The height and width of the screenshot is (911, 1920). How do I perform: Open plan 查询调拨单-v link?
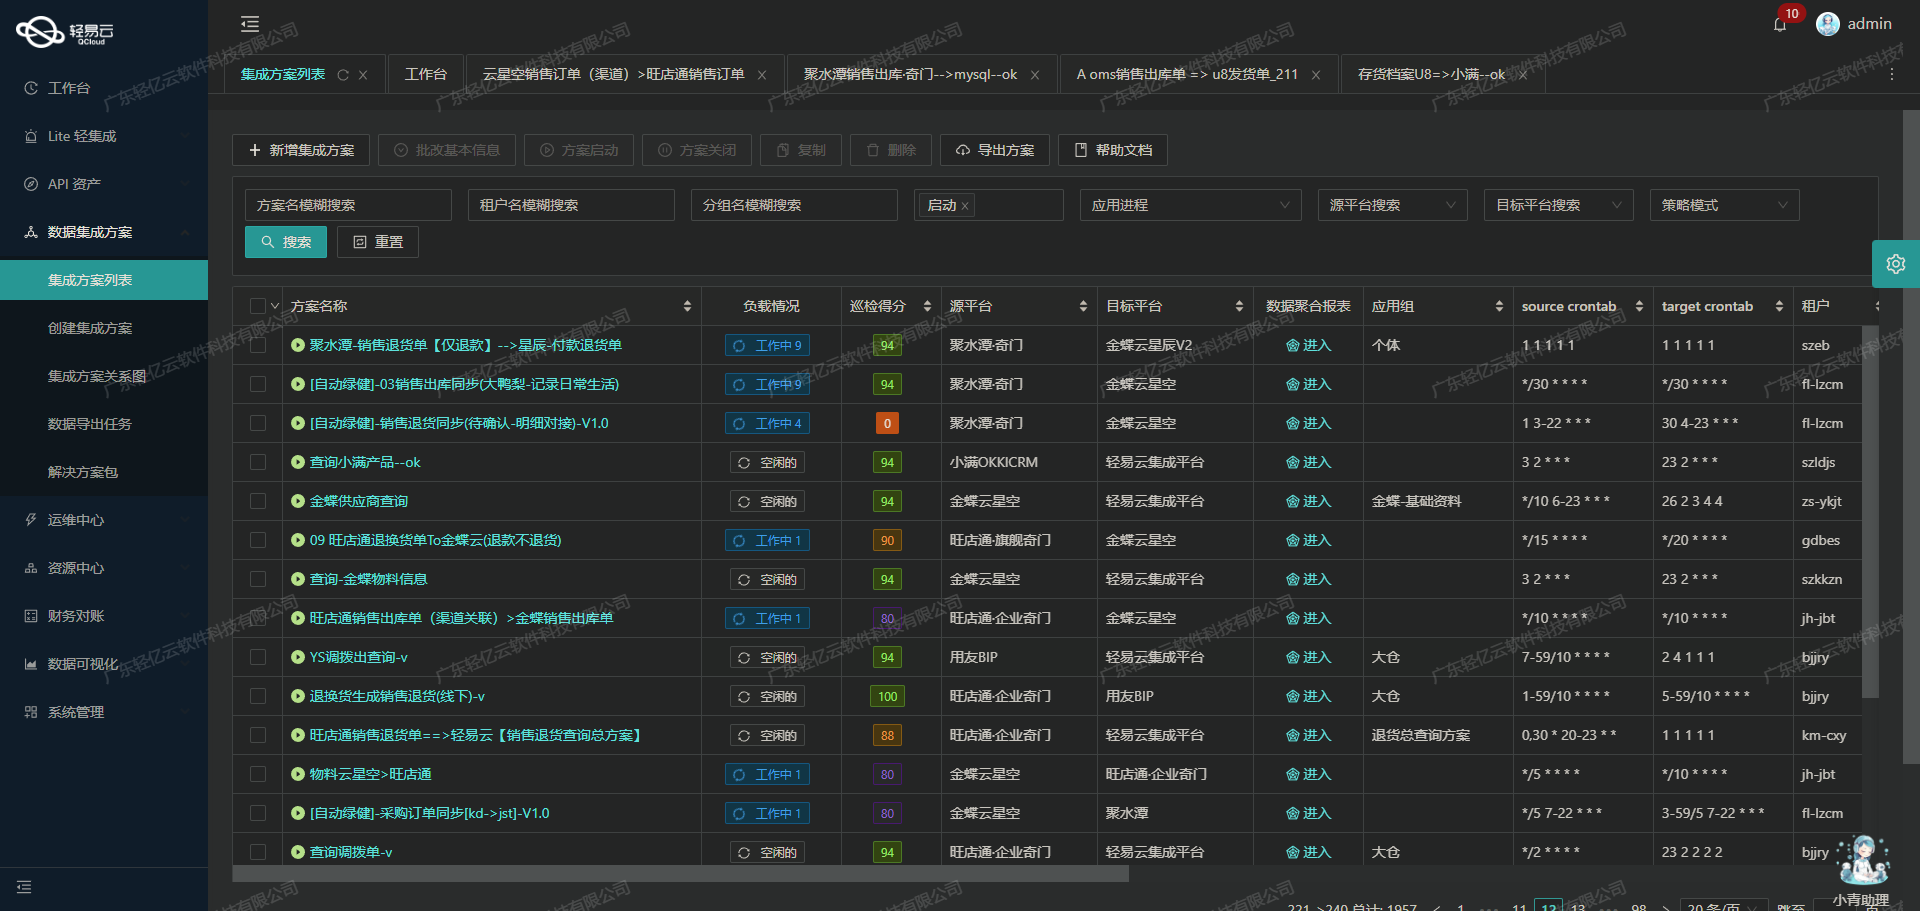point(351,852)
